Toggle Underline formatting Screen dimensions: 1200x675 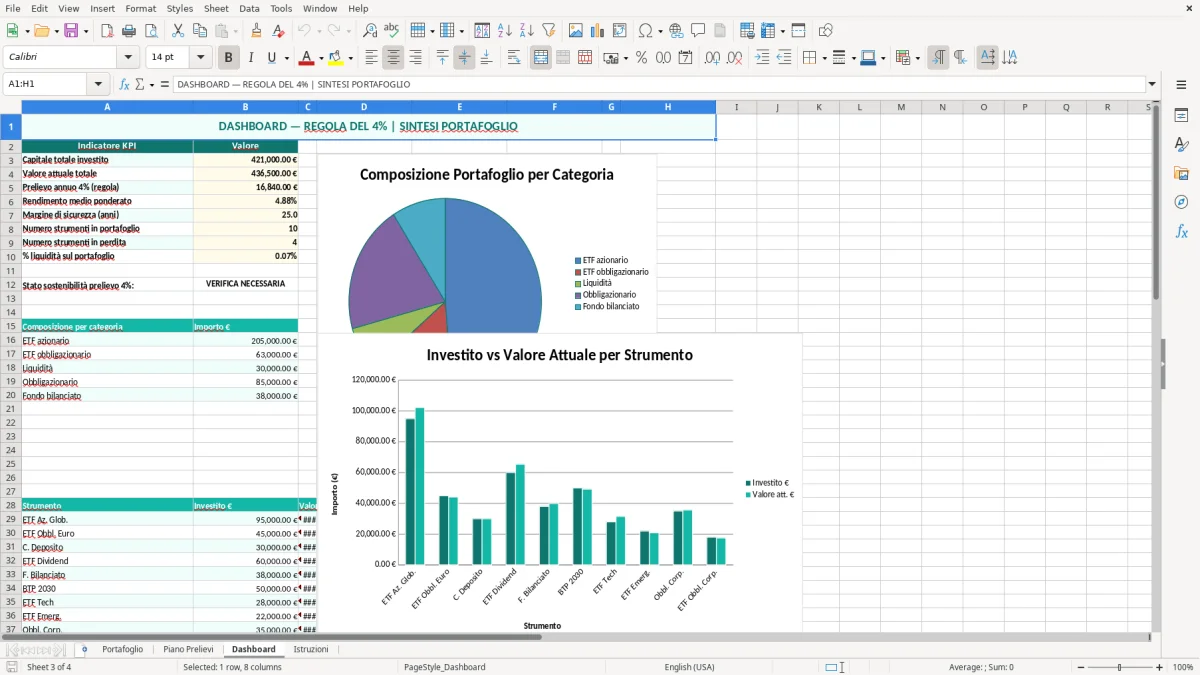click(272, 58)
